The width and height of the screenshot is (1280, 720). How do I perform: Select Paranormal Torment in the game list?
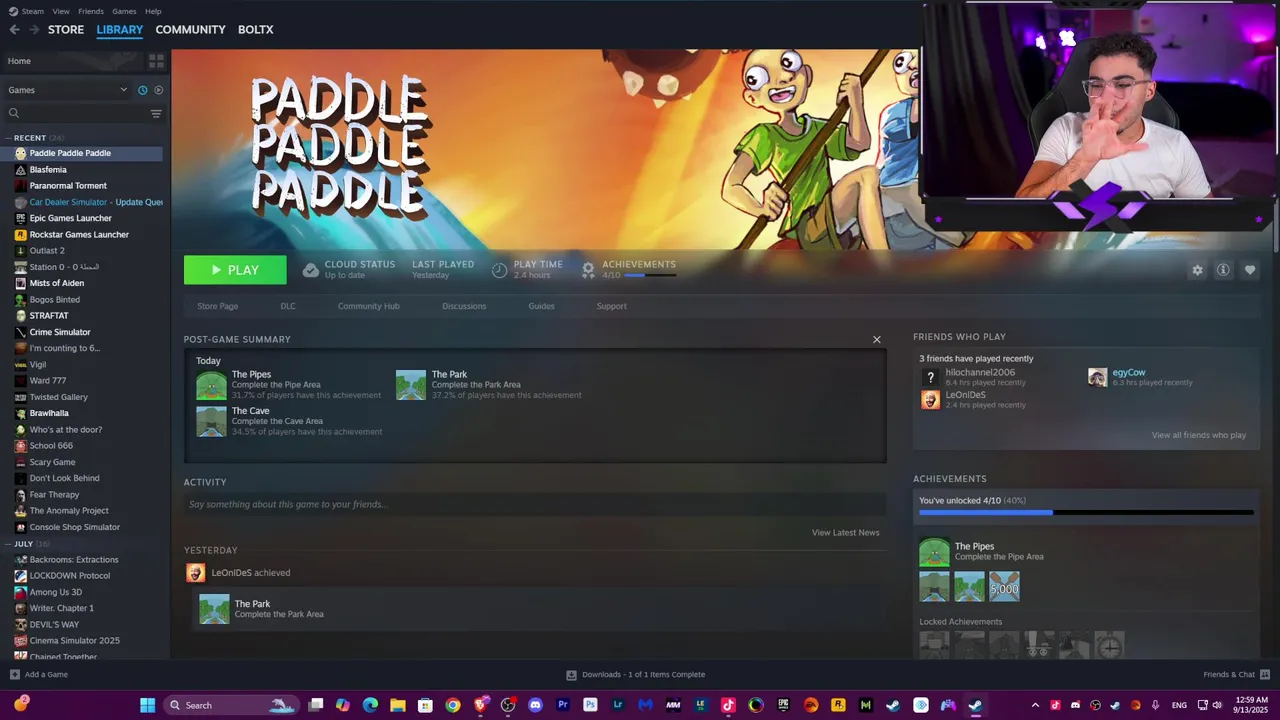(68, 186)
